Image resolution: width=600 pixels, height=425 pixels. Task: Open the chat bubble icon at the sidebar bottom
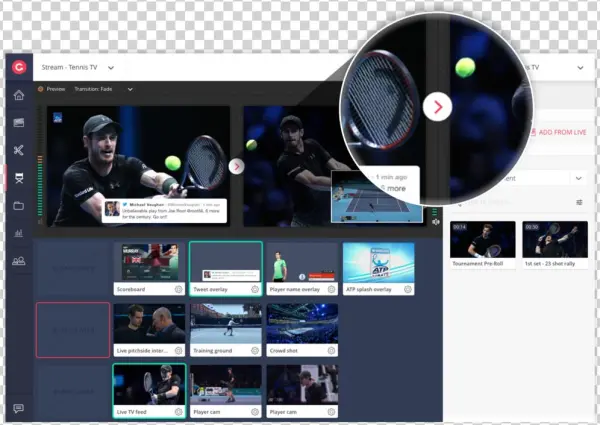coord(18,408)
